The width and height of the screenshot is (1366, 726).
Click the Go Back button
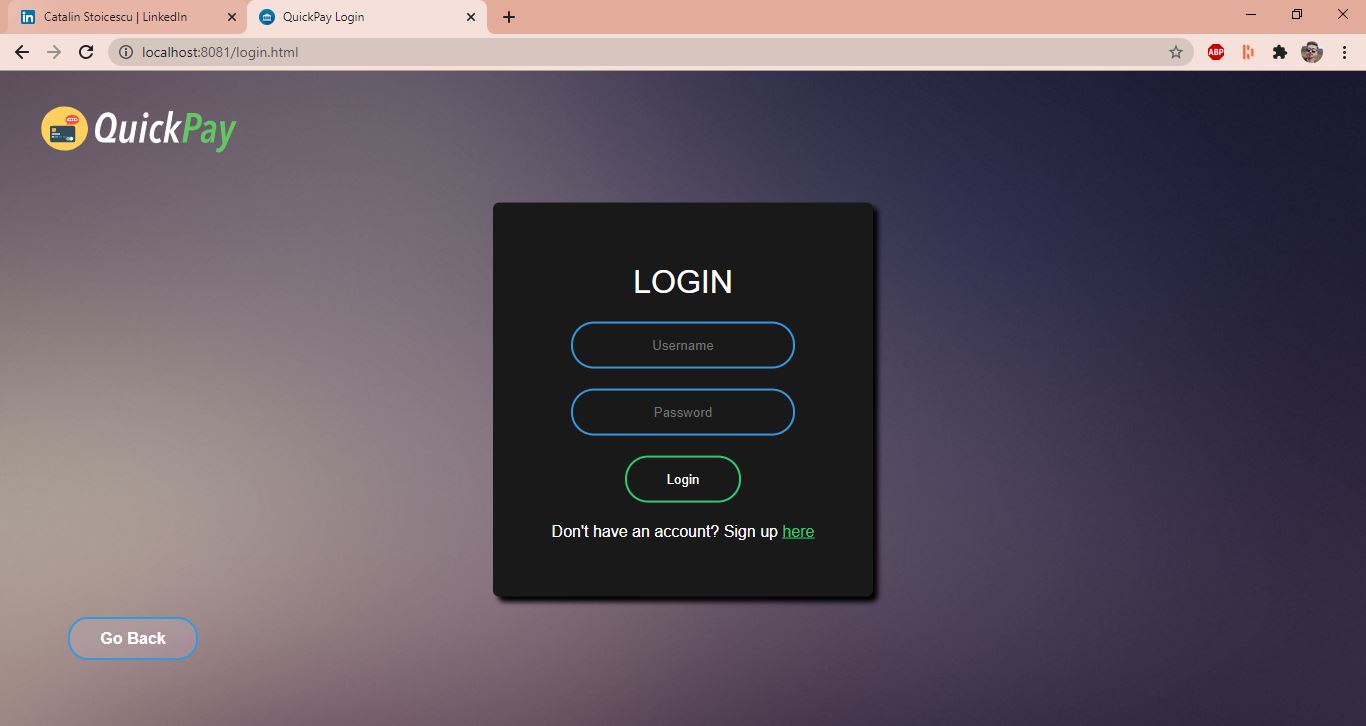(x=133, y=638)
